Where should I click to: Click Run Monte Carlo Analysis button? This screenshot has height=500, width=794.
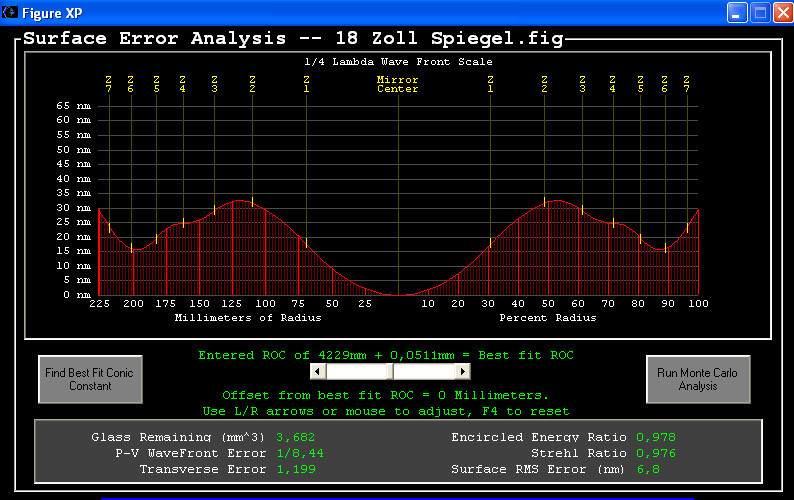tap(698, 379)
